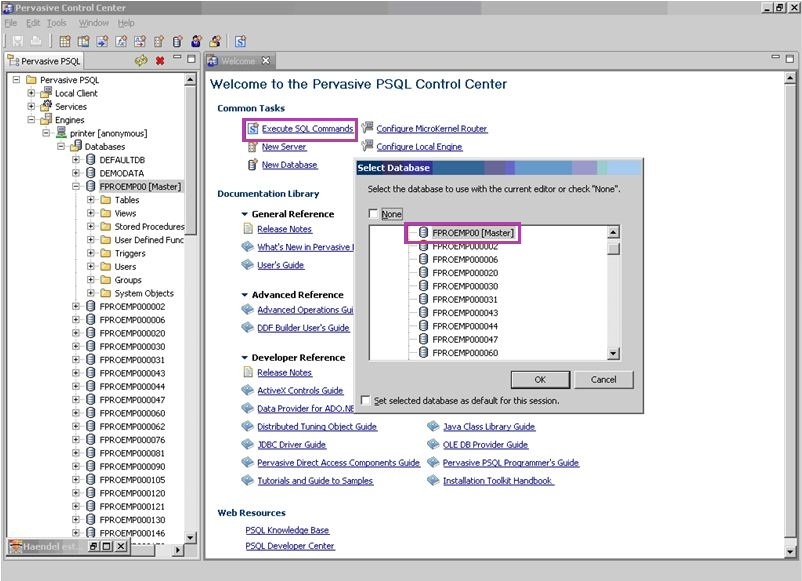Collapse the Advanced Reference section
This screenshot has height=581, width=802.
pos(244,295)
